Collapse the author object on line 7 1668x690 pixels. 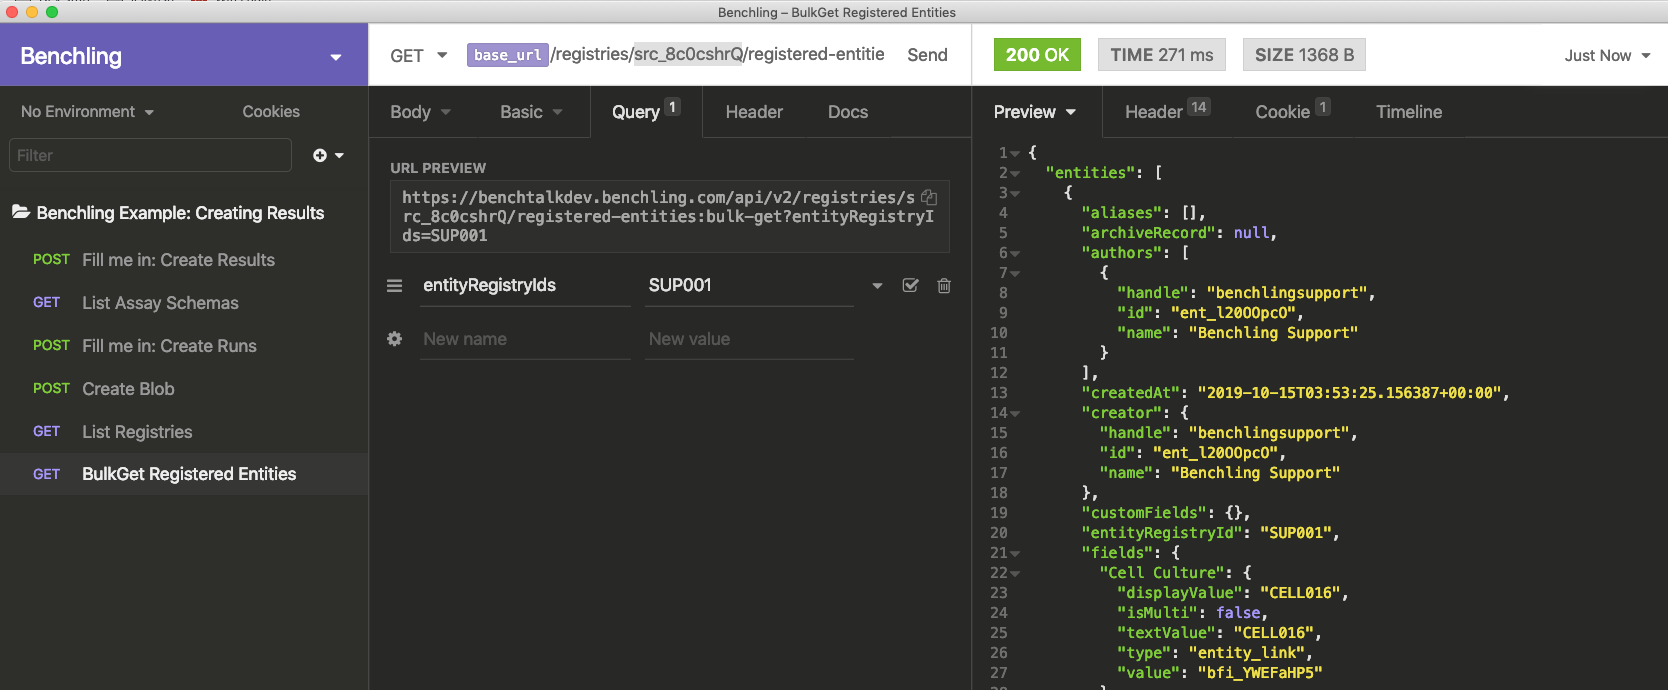tap(1015, 273)
